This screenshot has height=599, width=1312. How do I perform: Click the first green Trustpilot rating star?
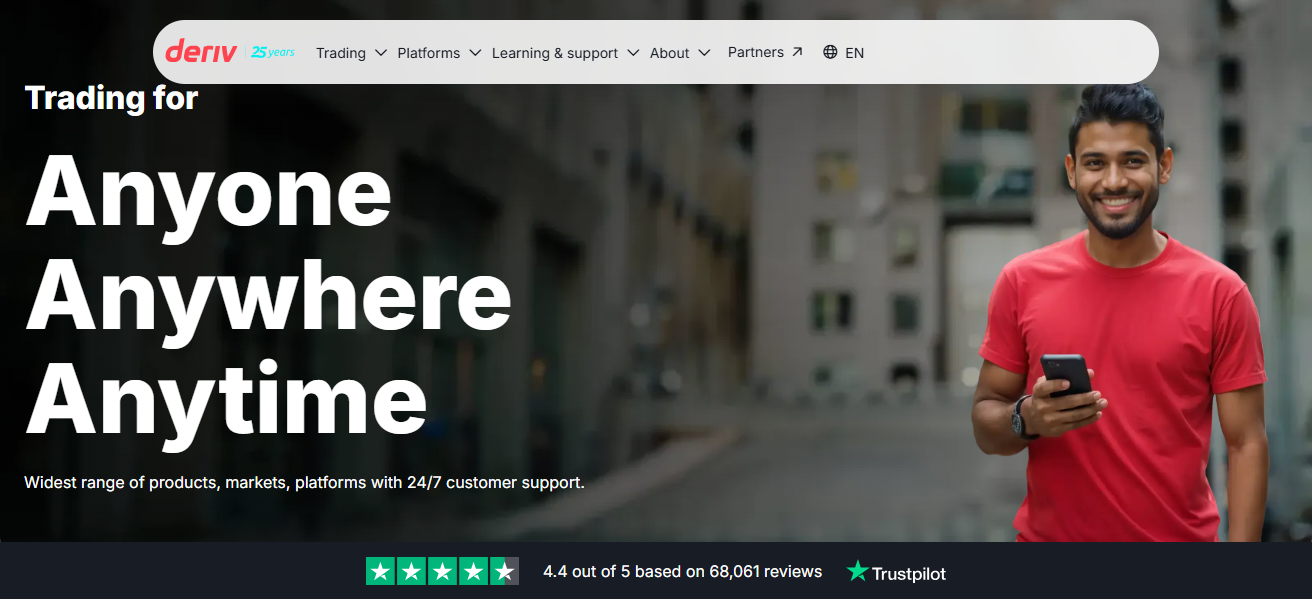pyautogui.click(x=380, y=572)
